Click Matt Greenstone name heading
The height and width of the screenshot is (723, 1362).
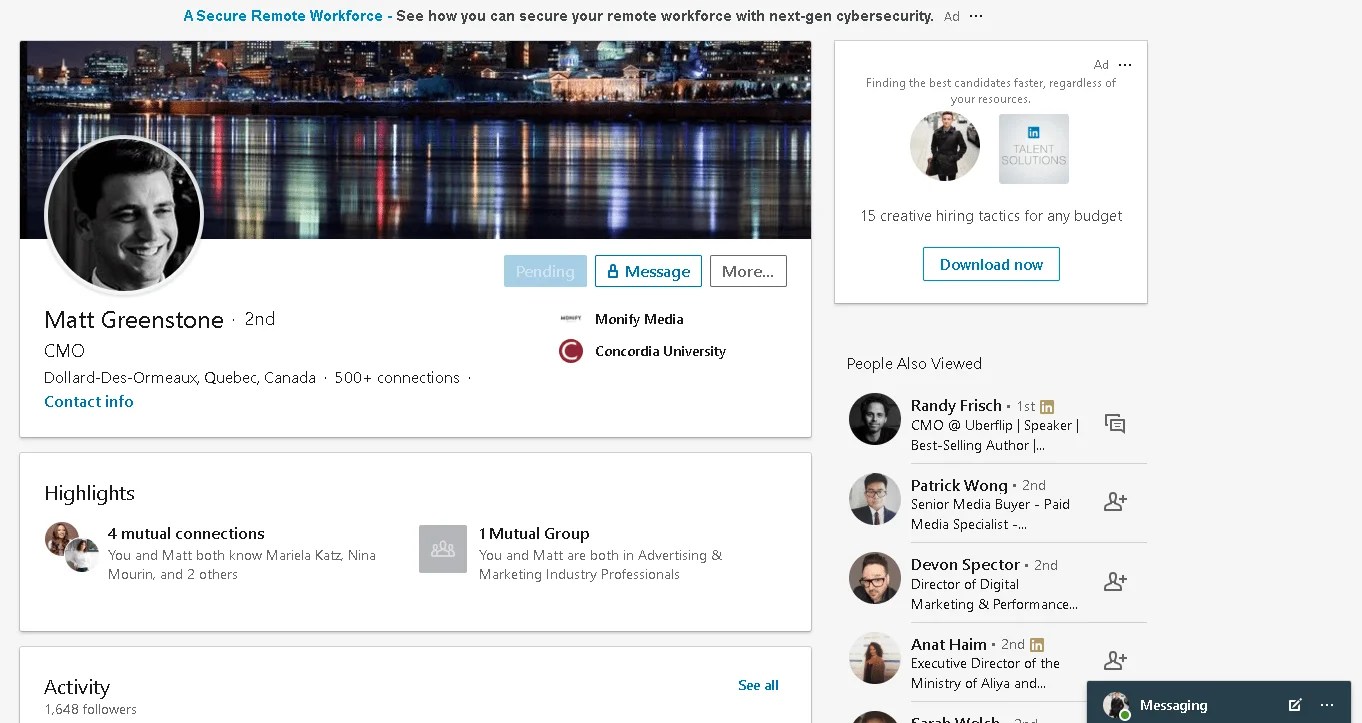click(x=134, y=320)
